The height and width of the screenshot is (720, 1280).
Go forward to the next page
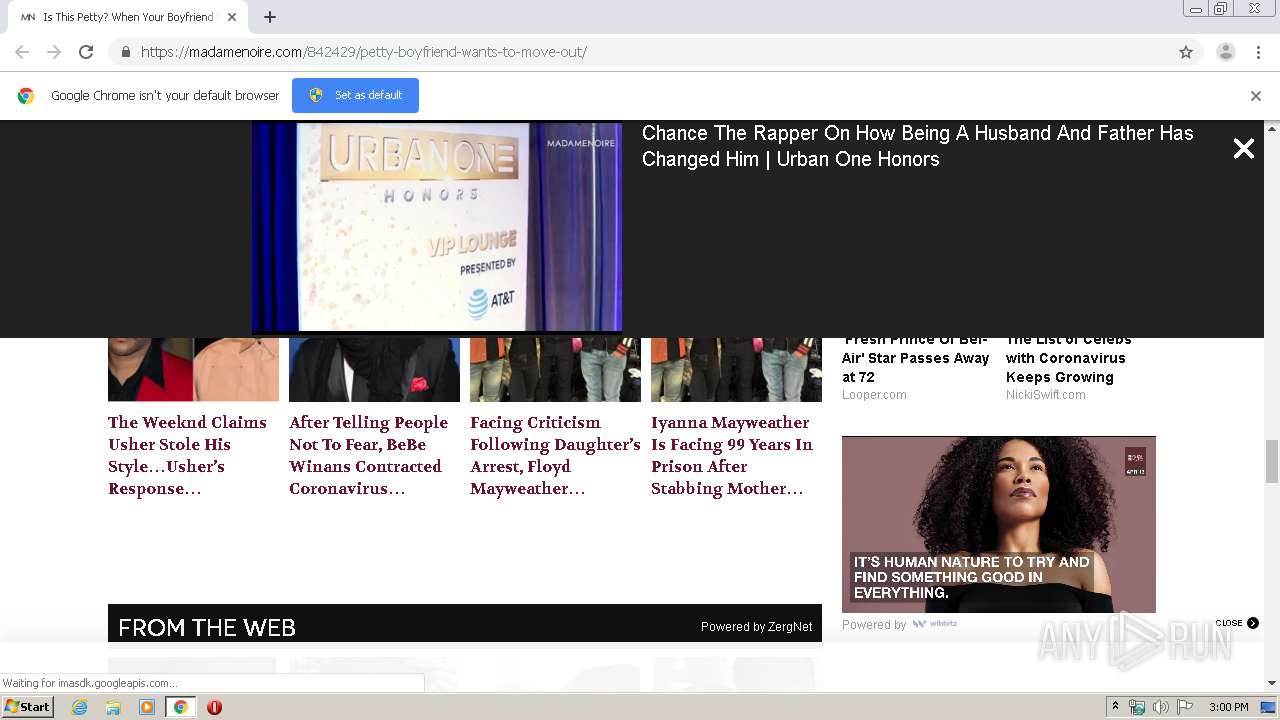(54, 52)
